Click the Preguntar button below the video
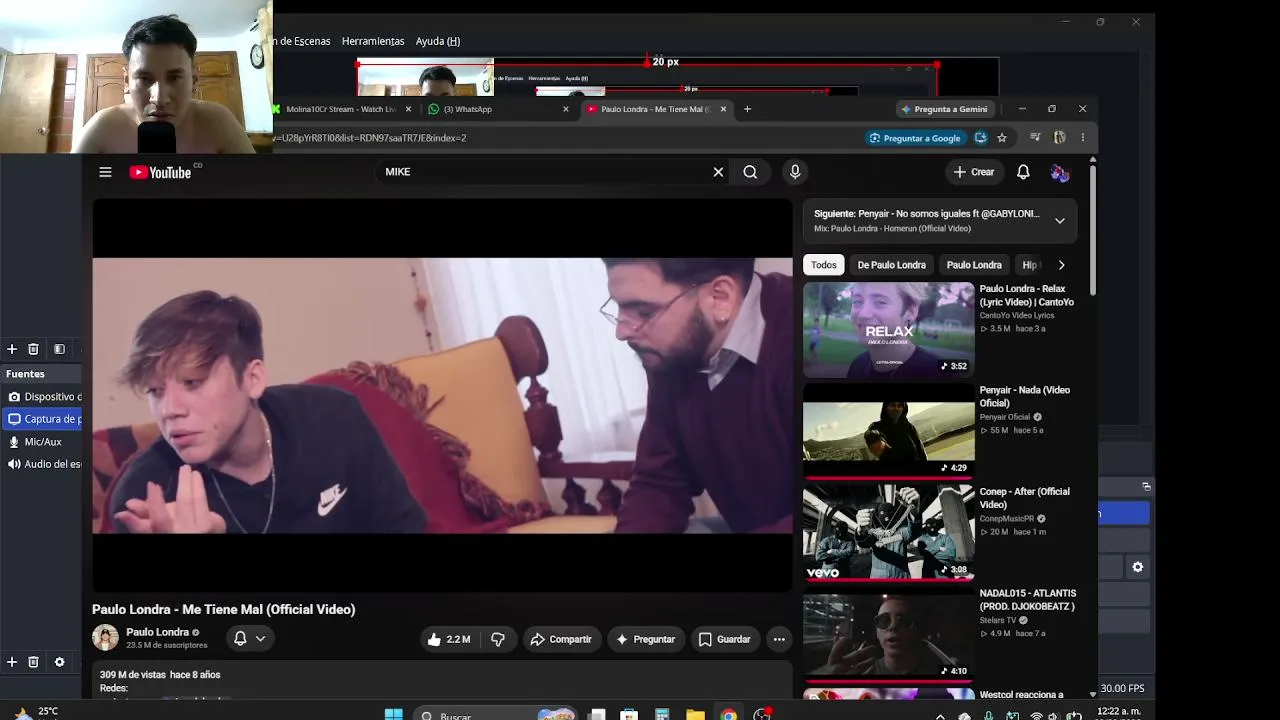1280x720 pixels. coord(645,639)
